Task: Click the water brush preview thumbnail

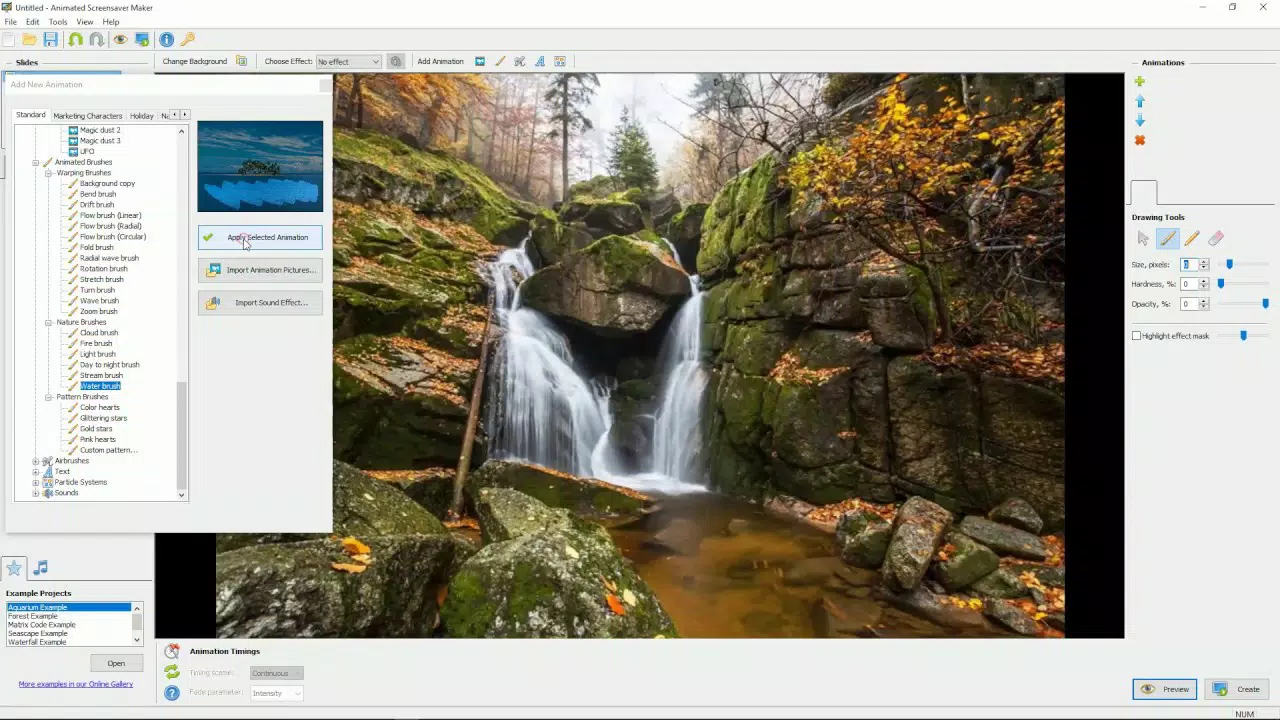Action: coord(260,166)
